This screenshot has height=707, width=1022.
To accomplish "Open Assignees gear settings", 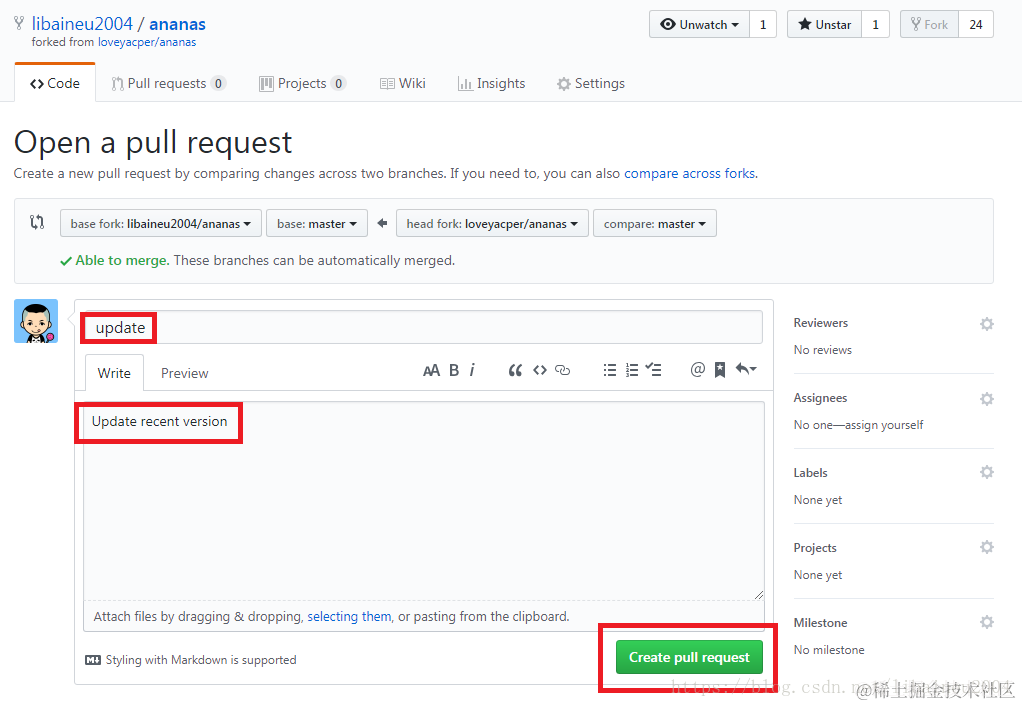I will 987,399.
